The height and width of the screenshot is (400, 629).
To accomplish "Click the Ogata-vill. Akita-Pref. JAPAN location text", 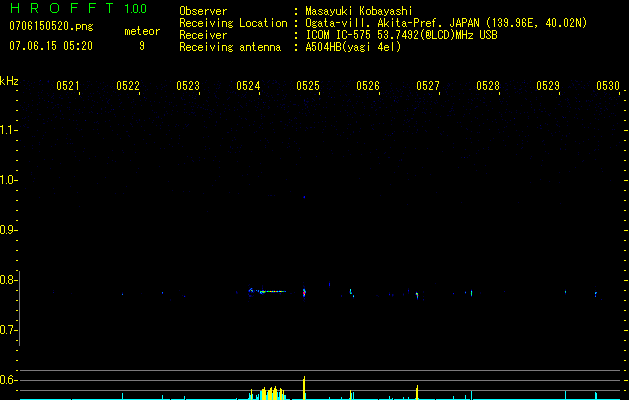I will (x=446, y=23).
